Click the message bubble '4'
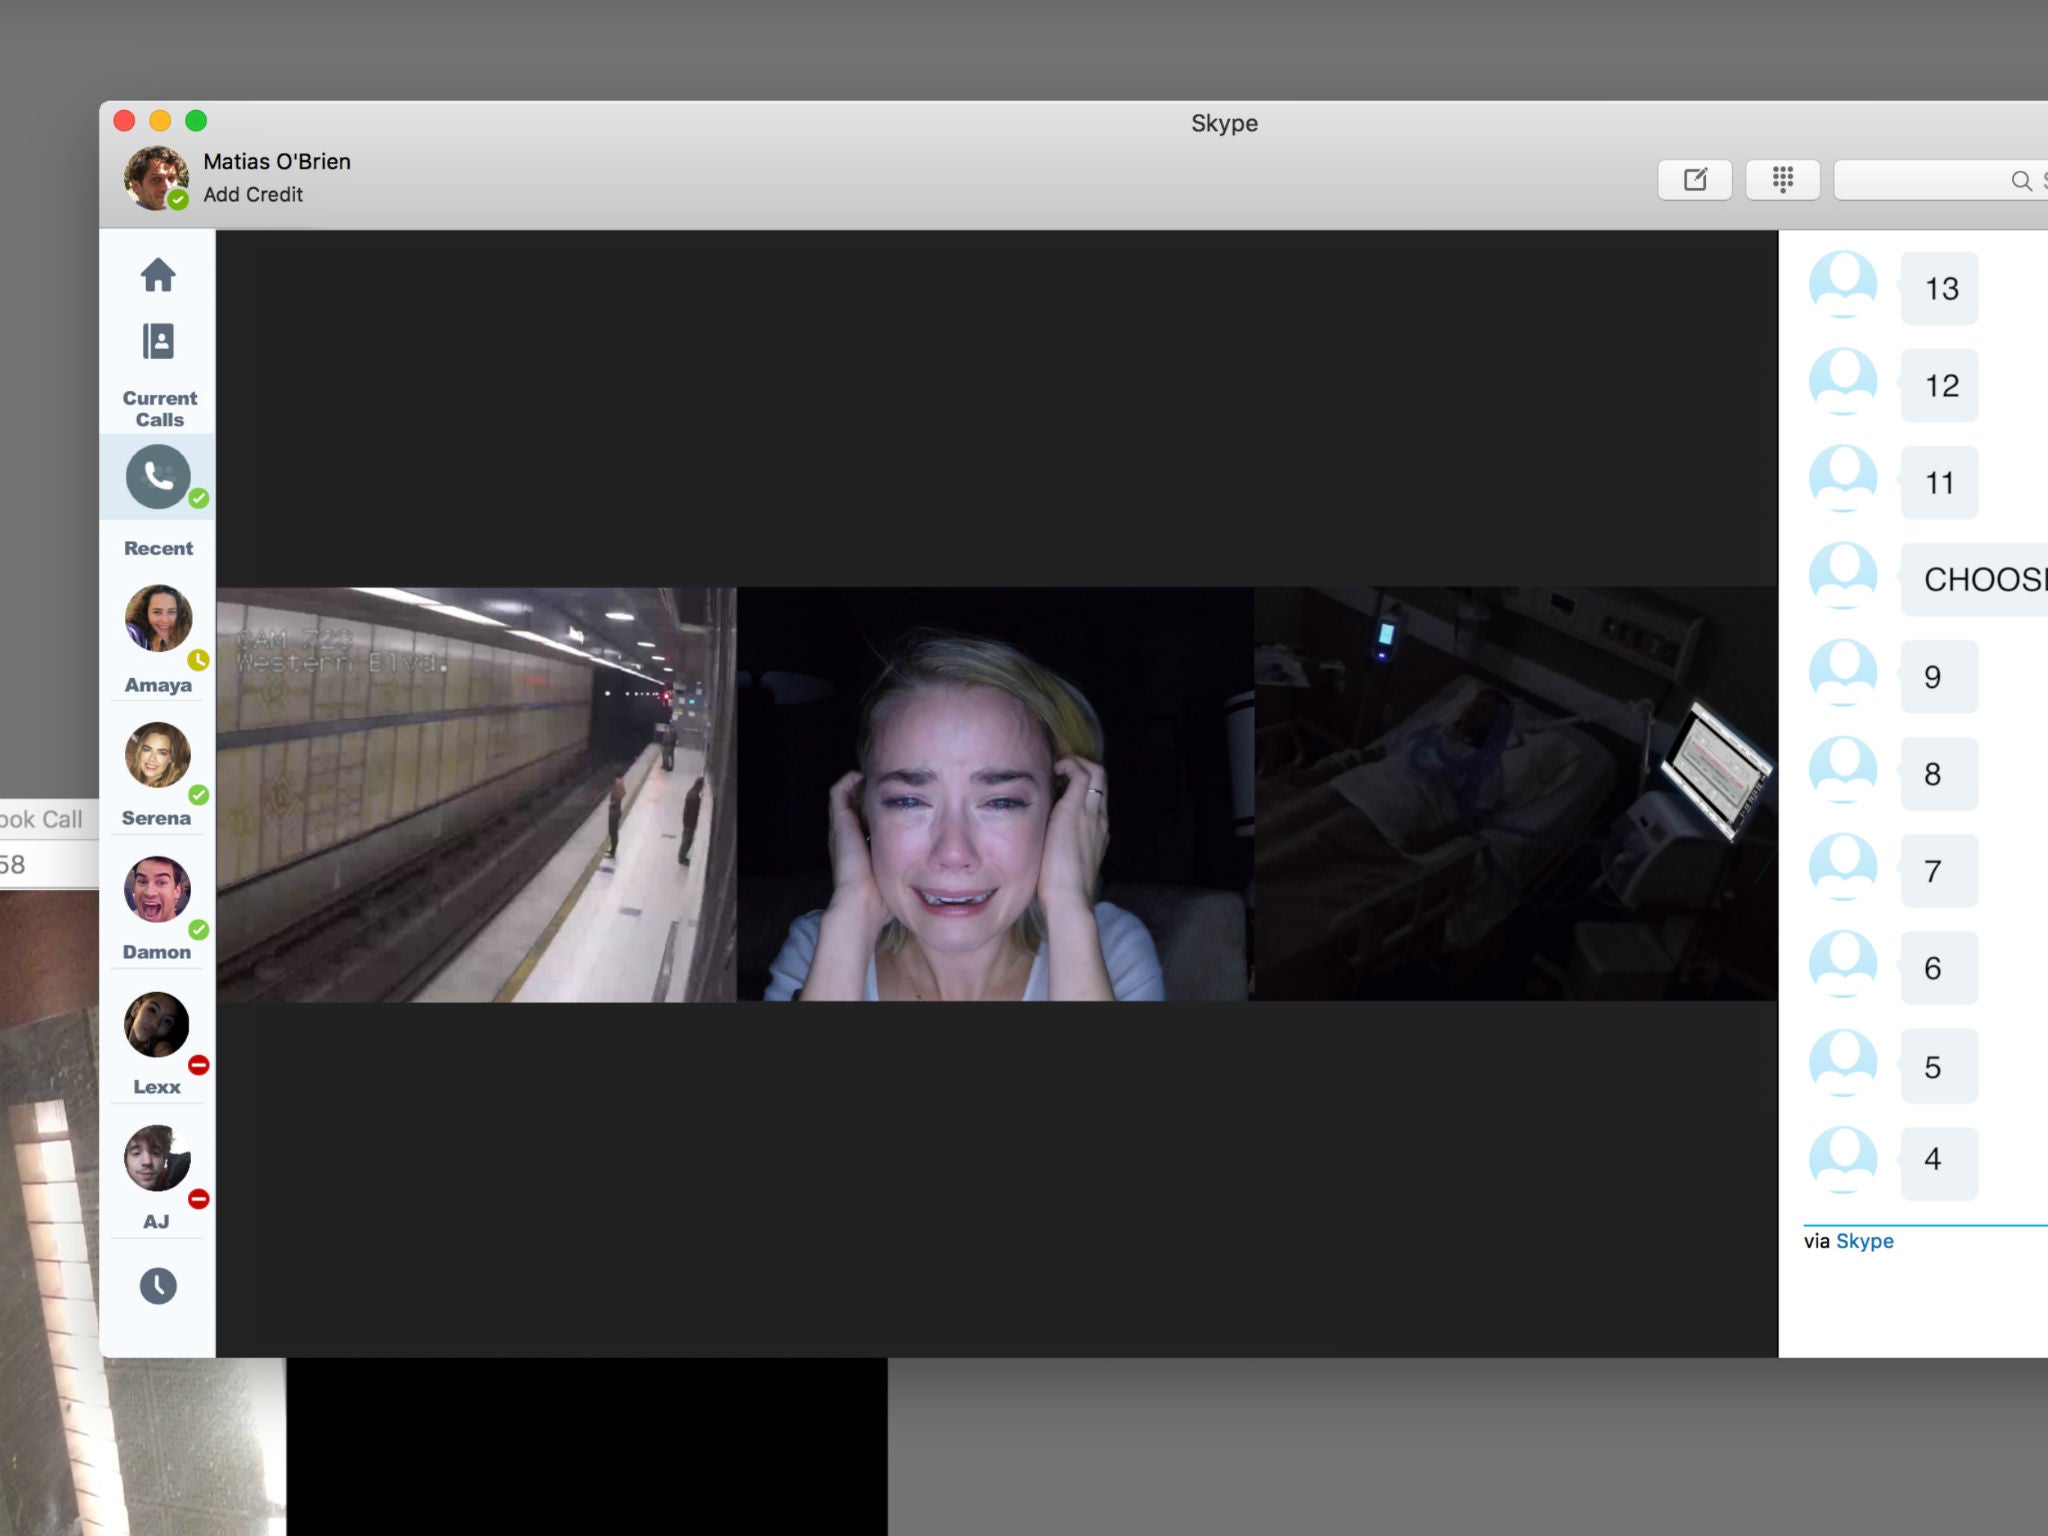 click(x=1940, y=1163)
